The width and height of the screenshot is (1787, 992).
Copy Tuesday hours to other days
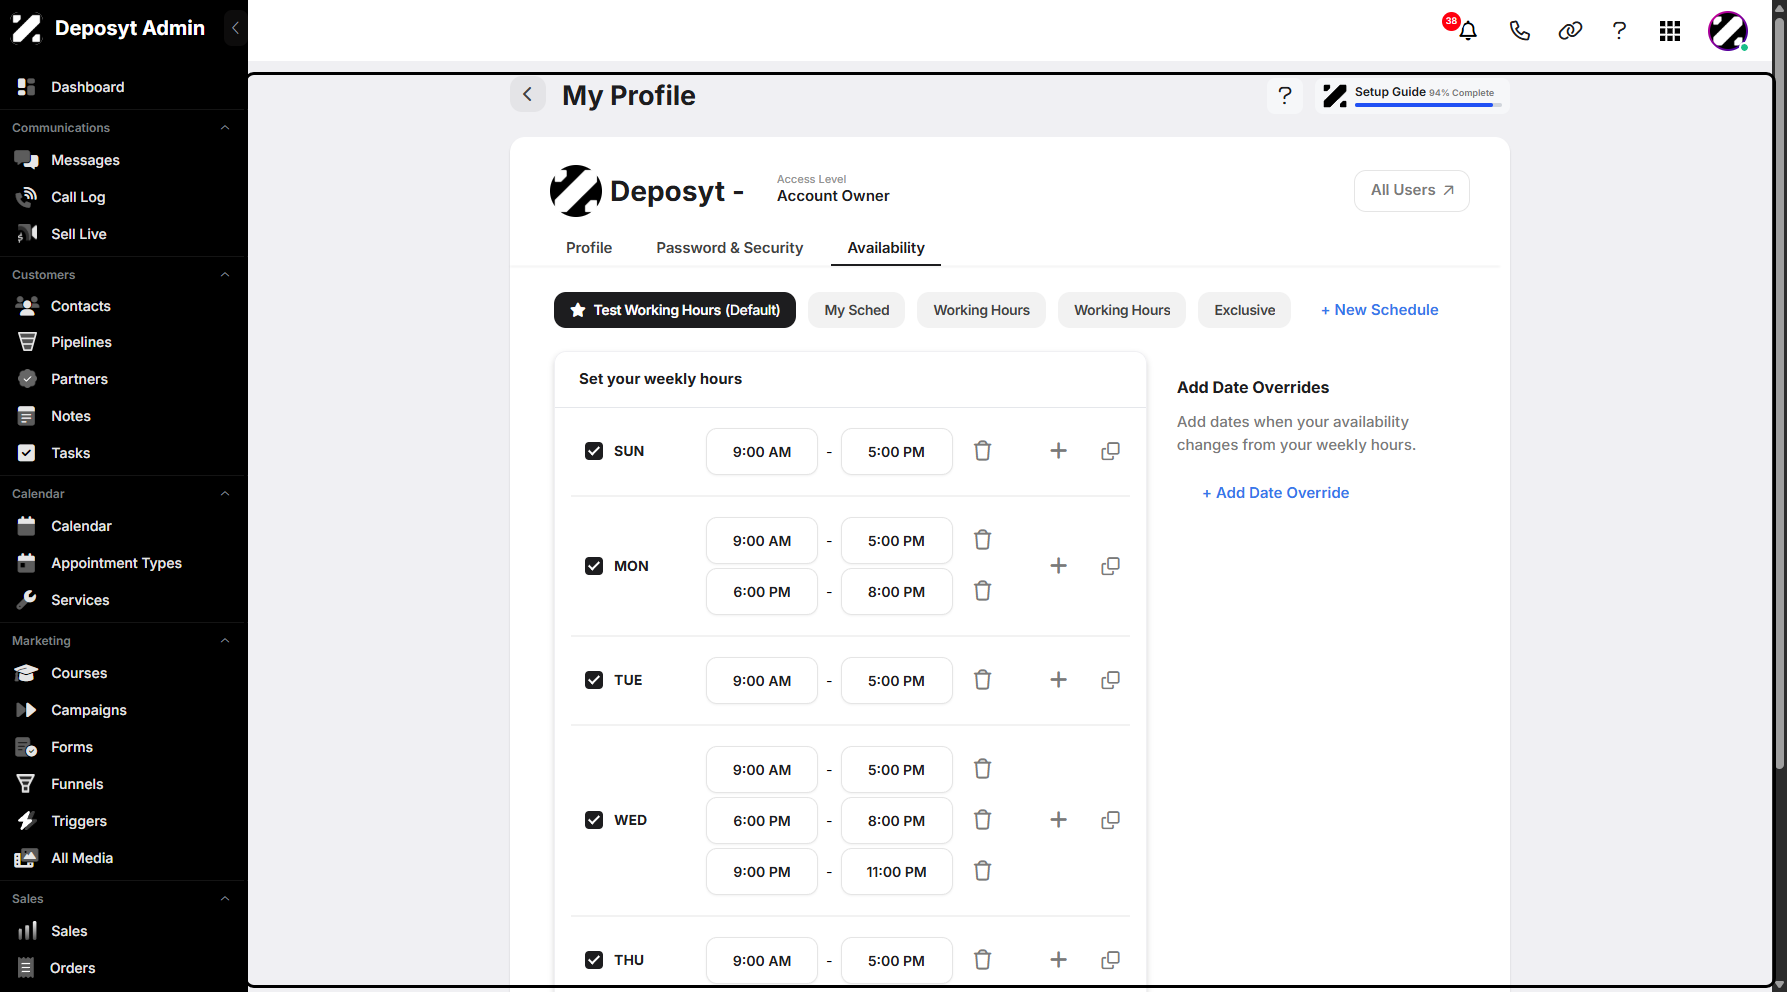[x=1110, y=680]
